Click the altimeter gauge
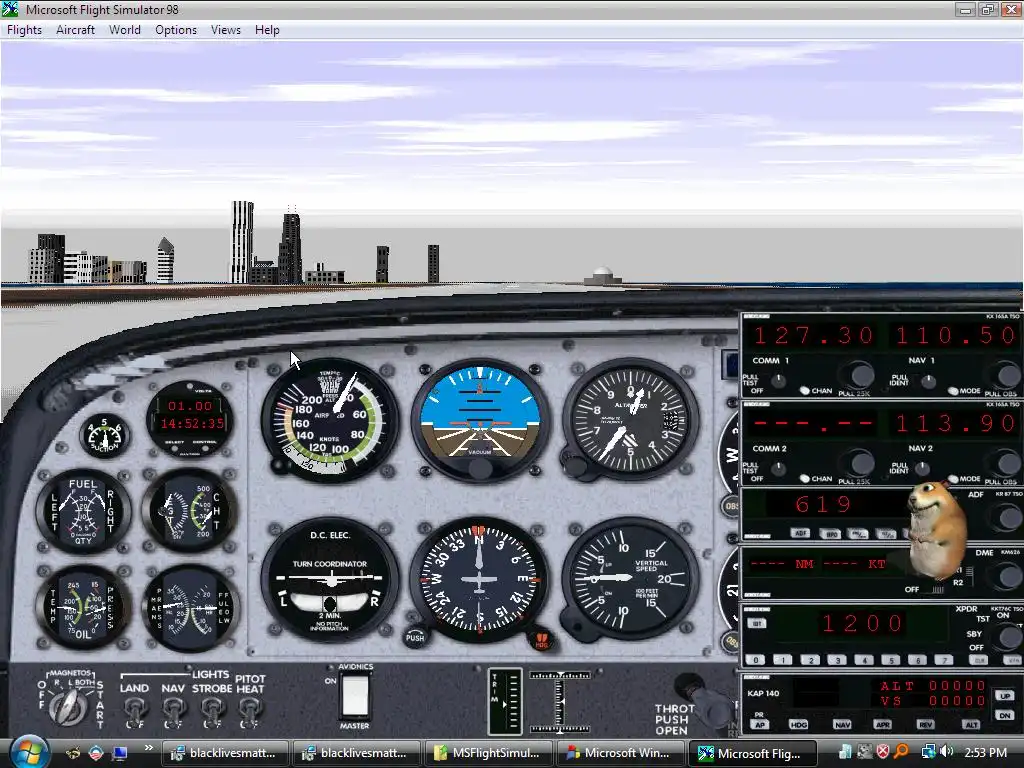 coord(631,420)
